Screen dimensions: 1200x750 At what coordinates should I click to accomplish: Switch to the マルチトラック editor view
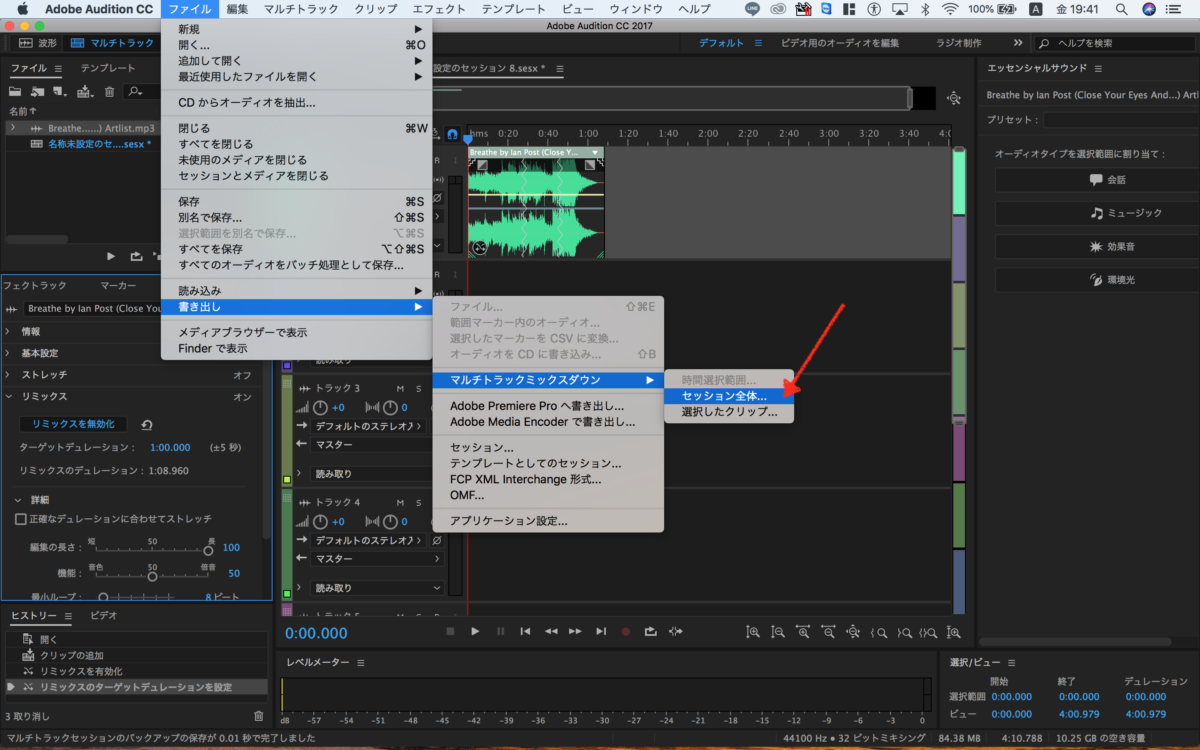click(112, 43)
